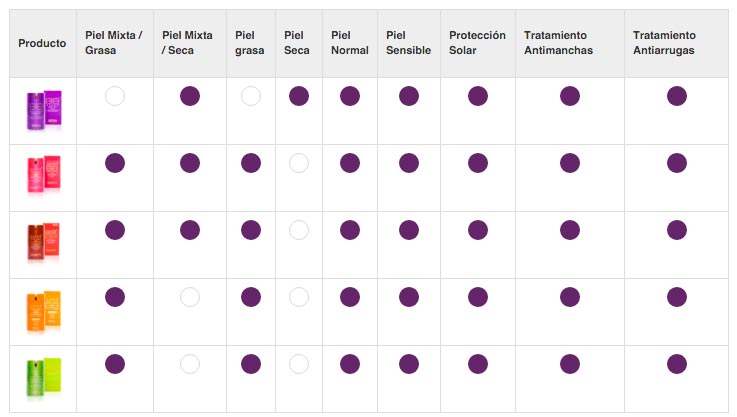Click filled Antiarrugas dot for red product
This screenshot has height=417, width=737.
(677, 230)
